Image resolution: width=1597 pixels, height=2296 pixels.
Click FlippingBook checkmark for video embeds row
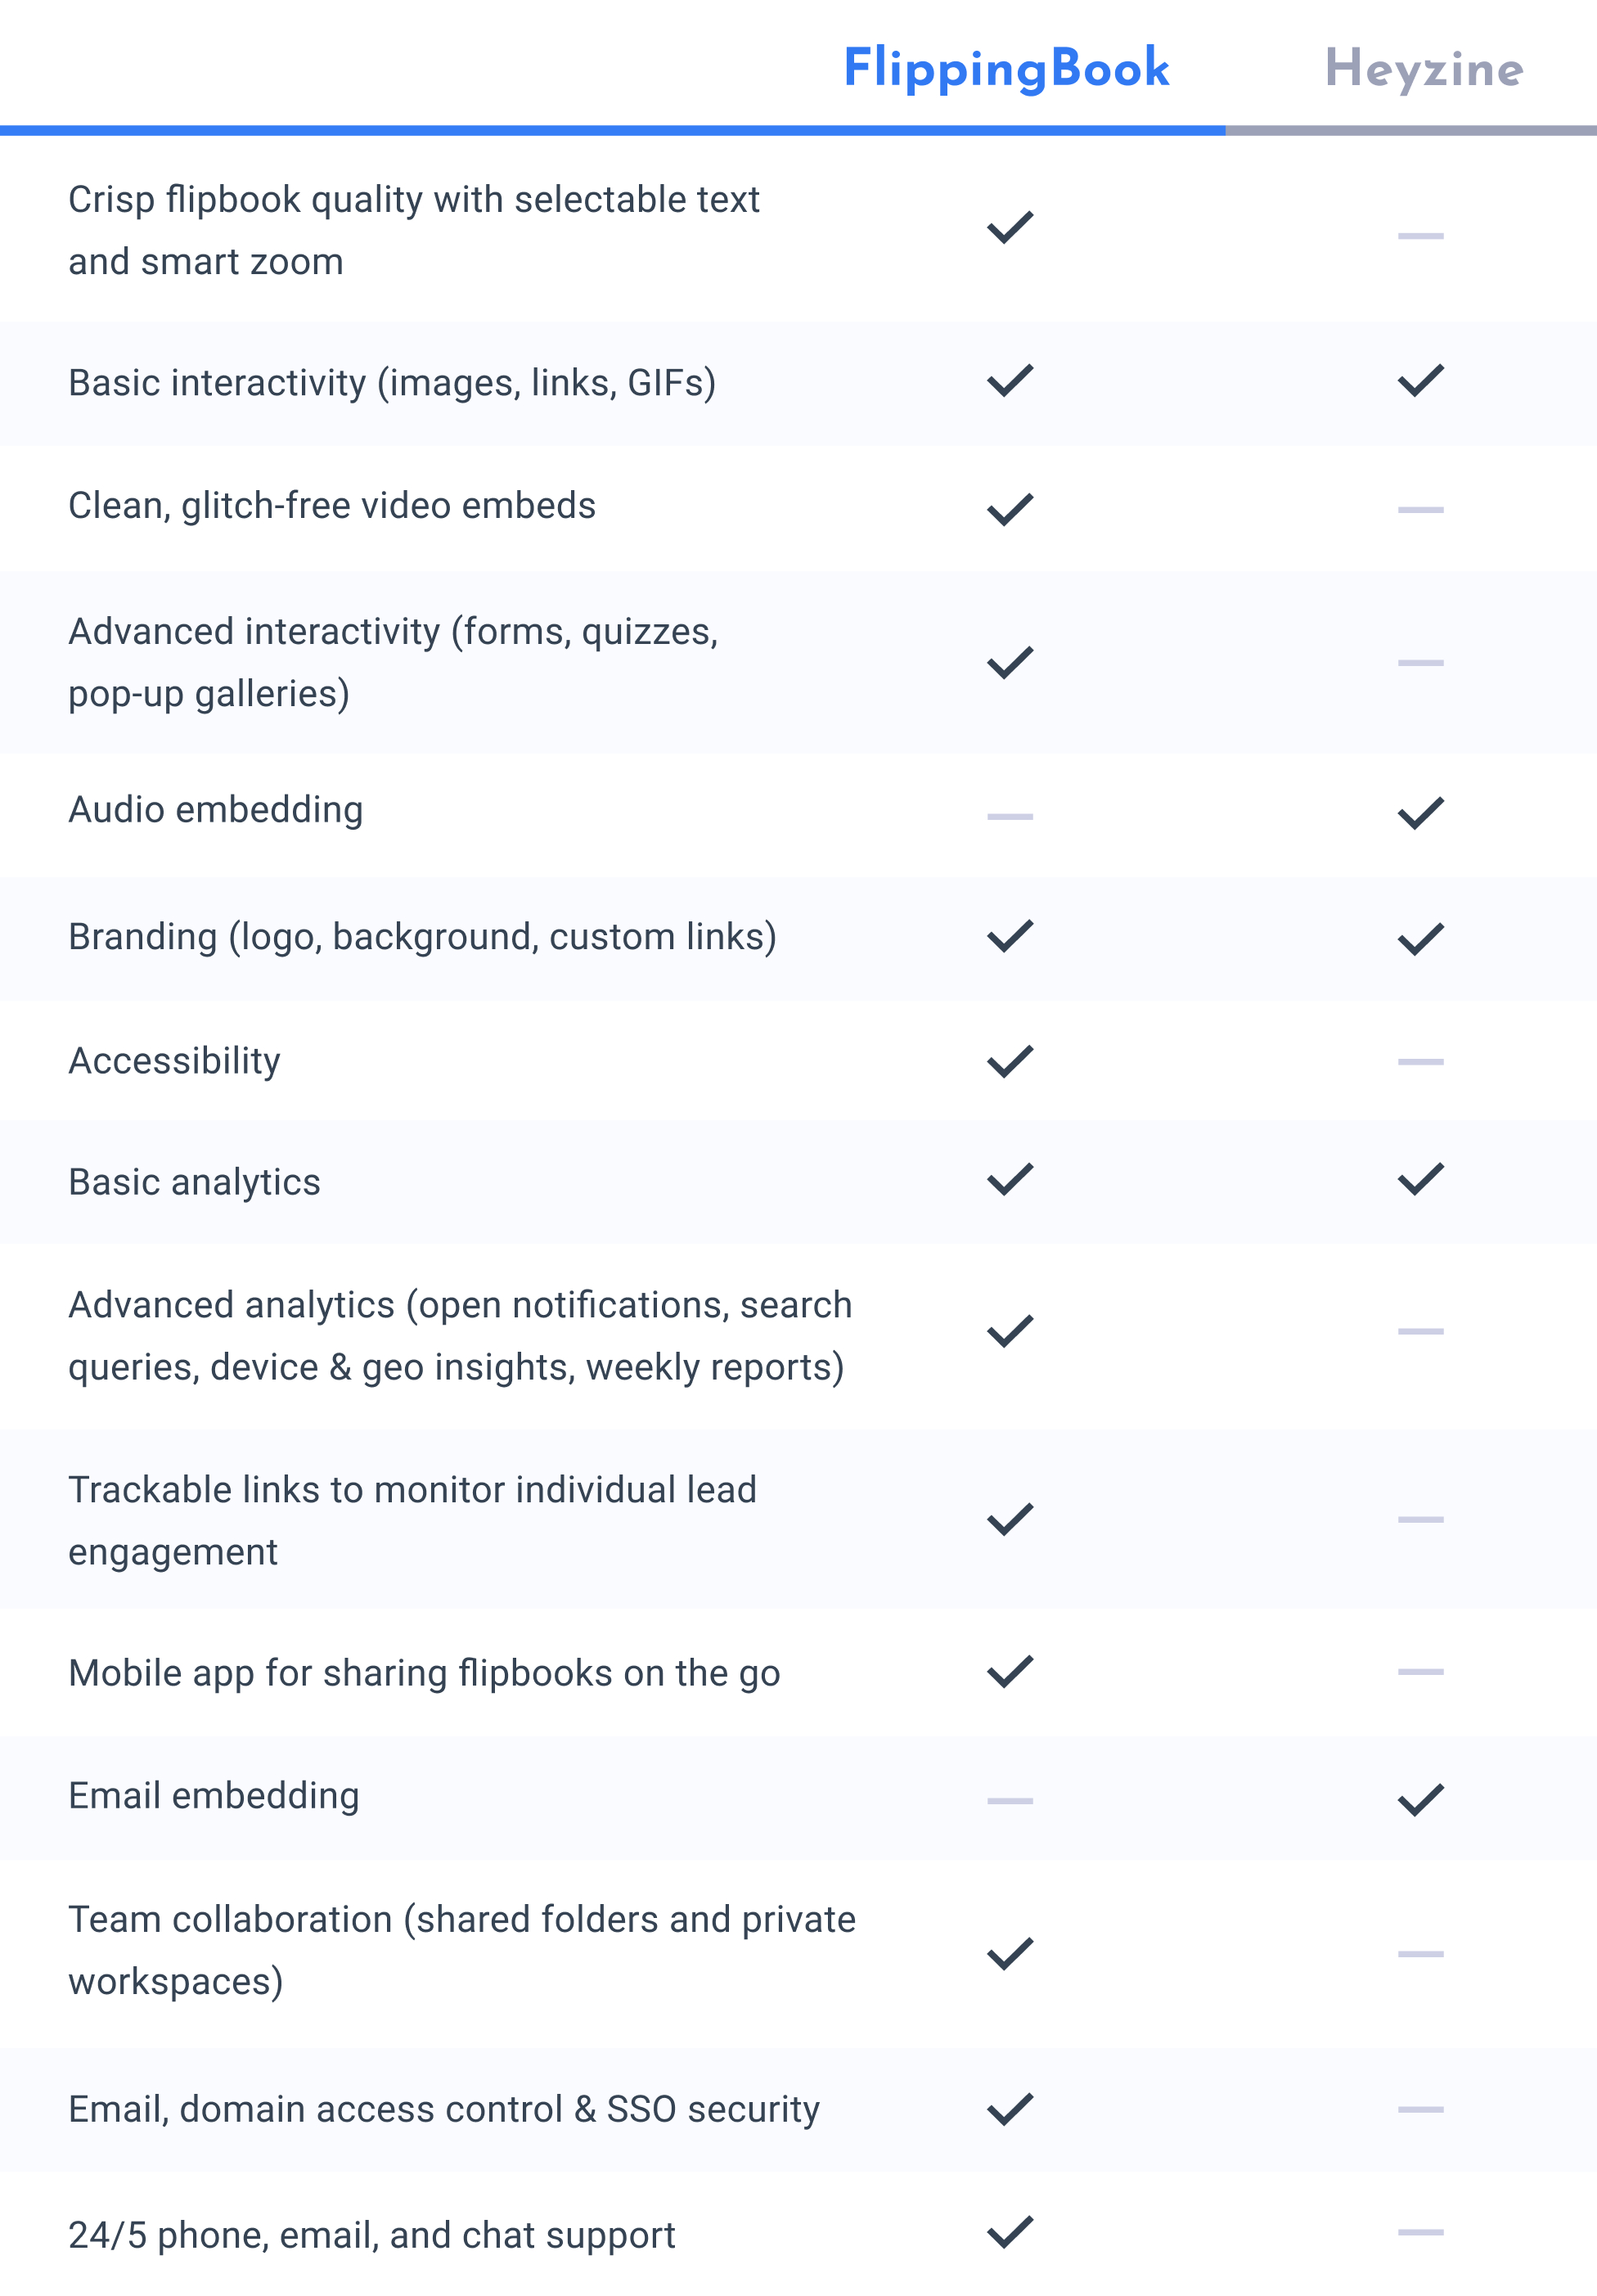click(1010, 509)
